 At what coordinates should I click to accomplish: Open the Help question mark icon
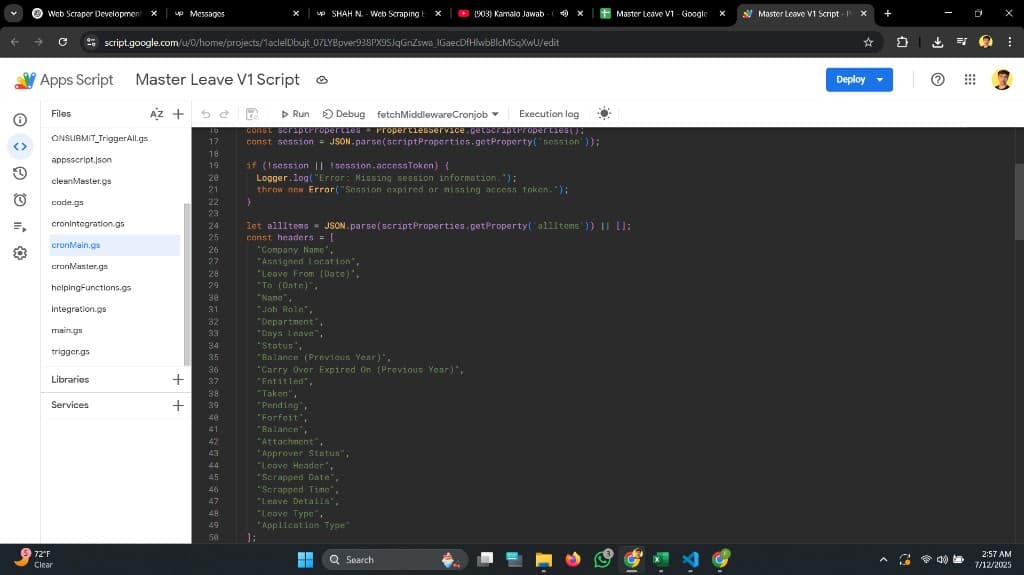coord(937,80)
